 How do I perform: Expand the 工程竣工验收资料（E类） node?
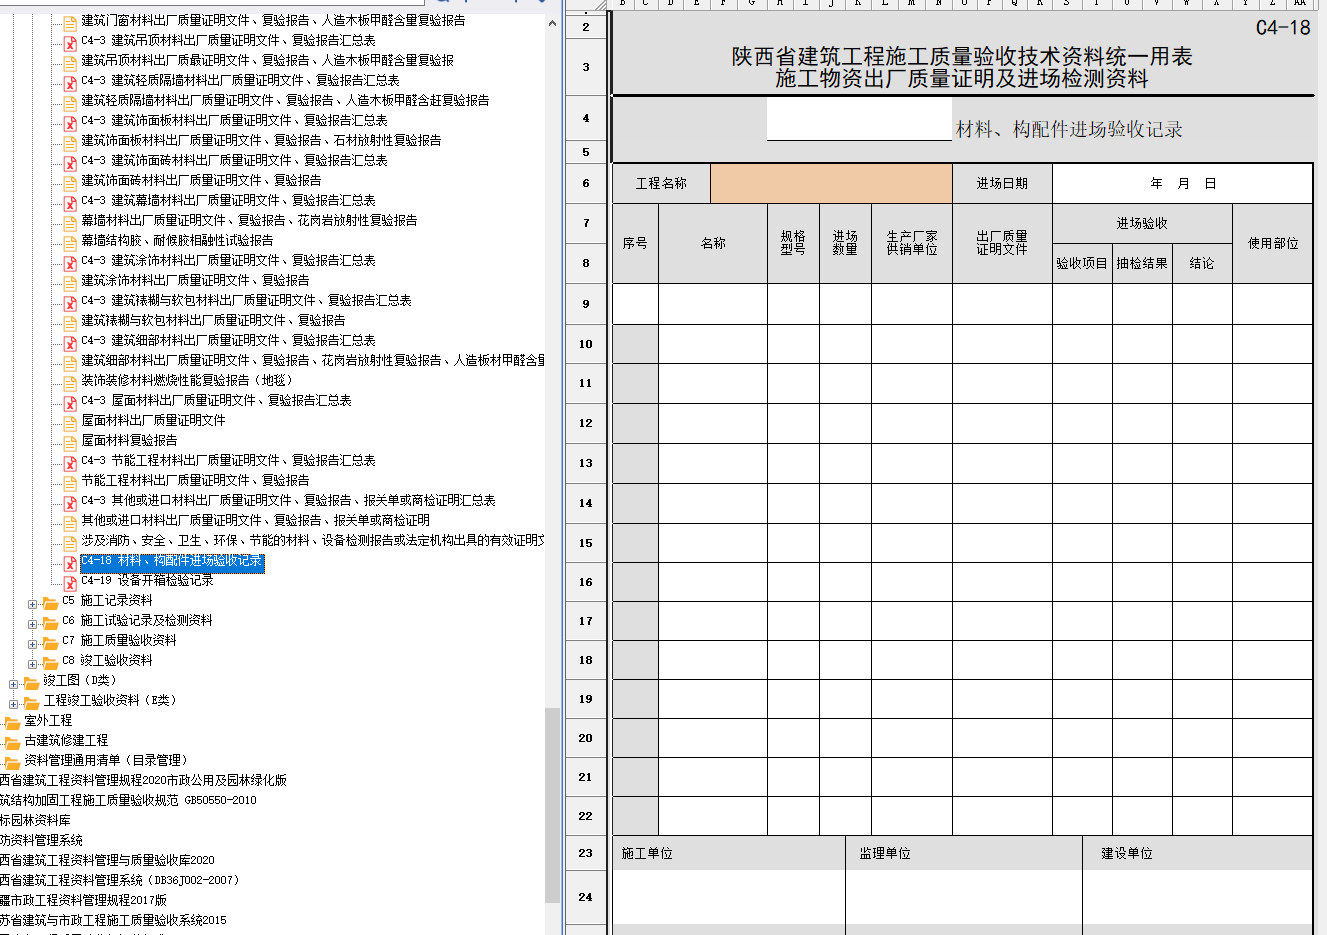[13, 704]
